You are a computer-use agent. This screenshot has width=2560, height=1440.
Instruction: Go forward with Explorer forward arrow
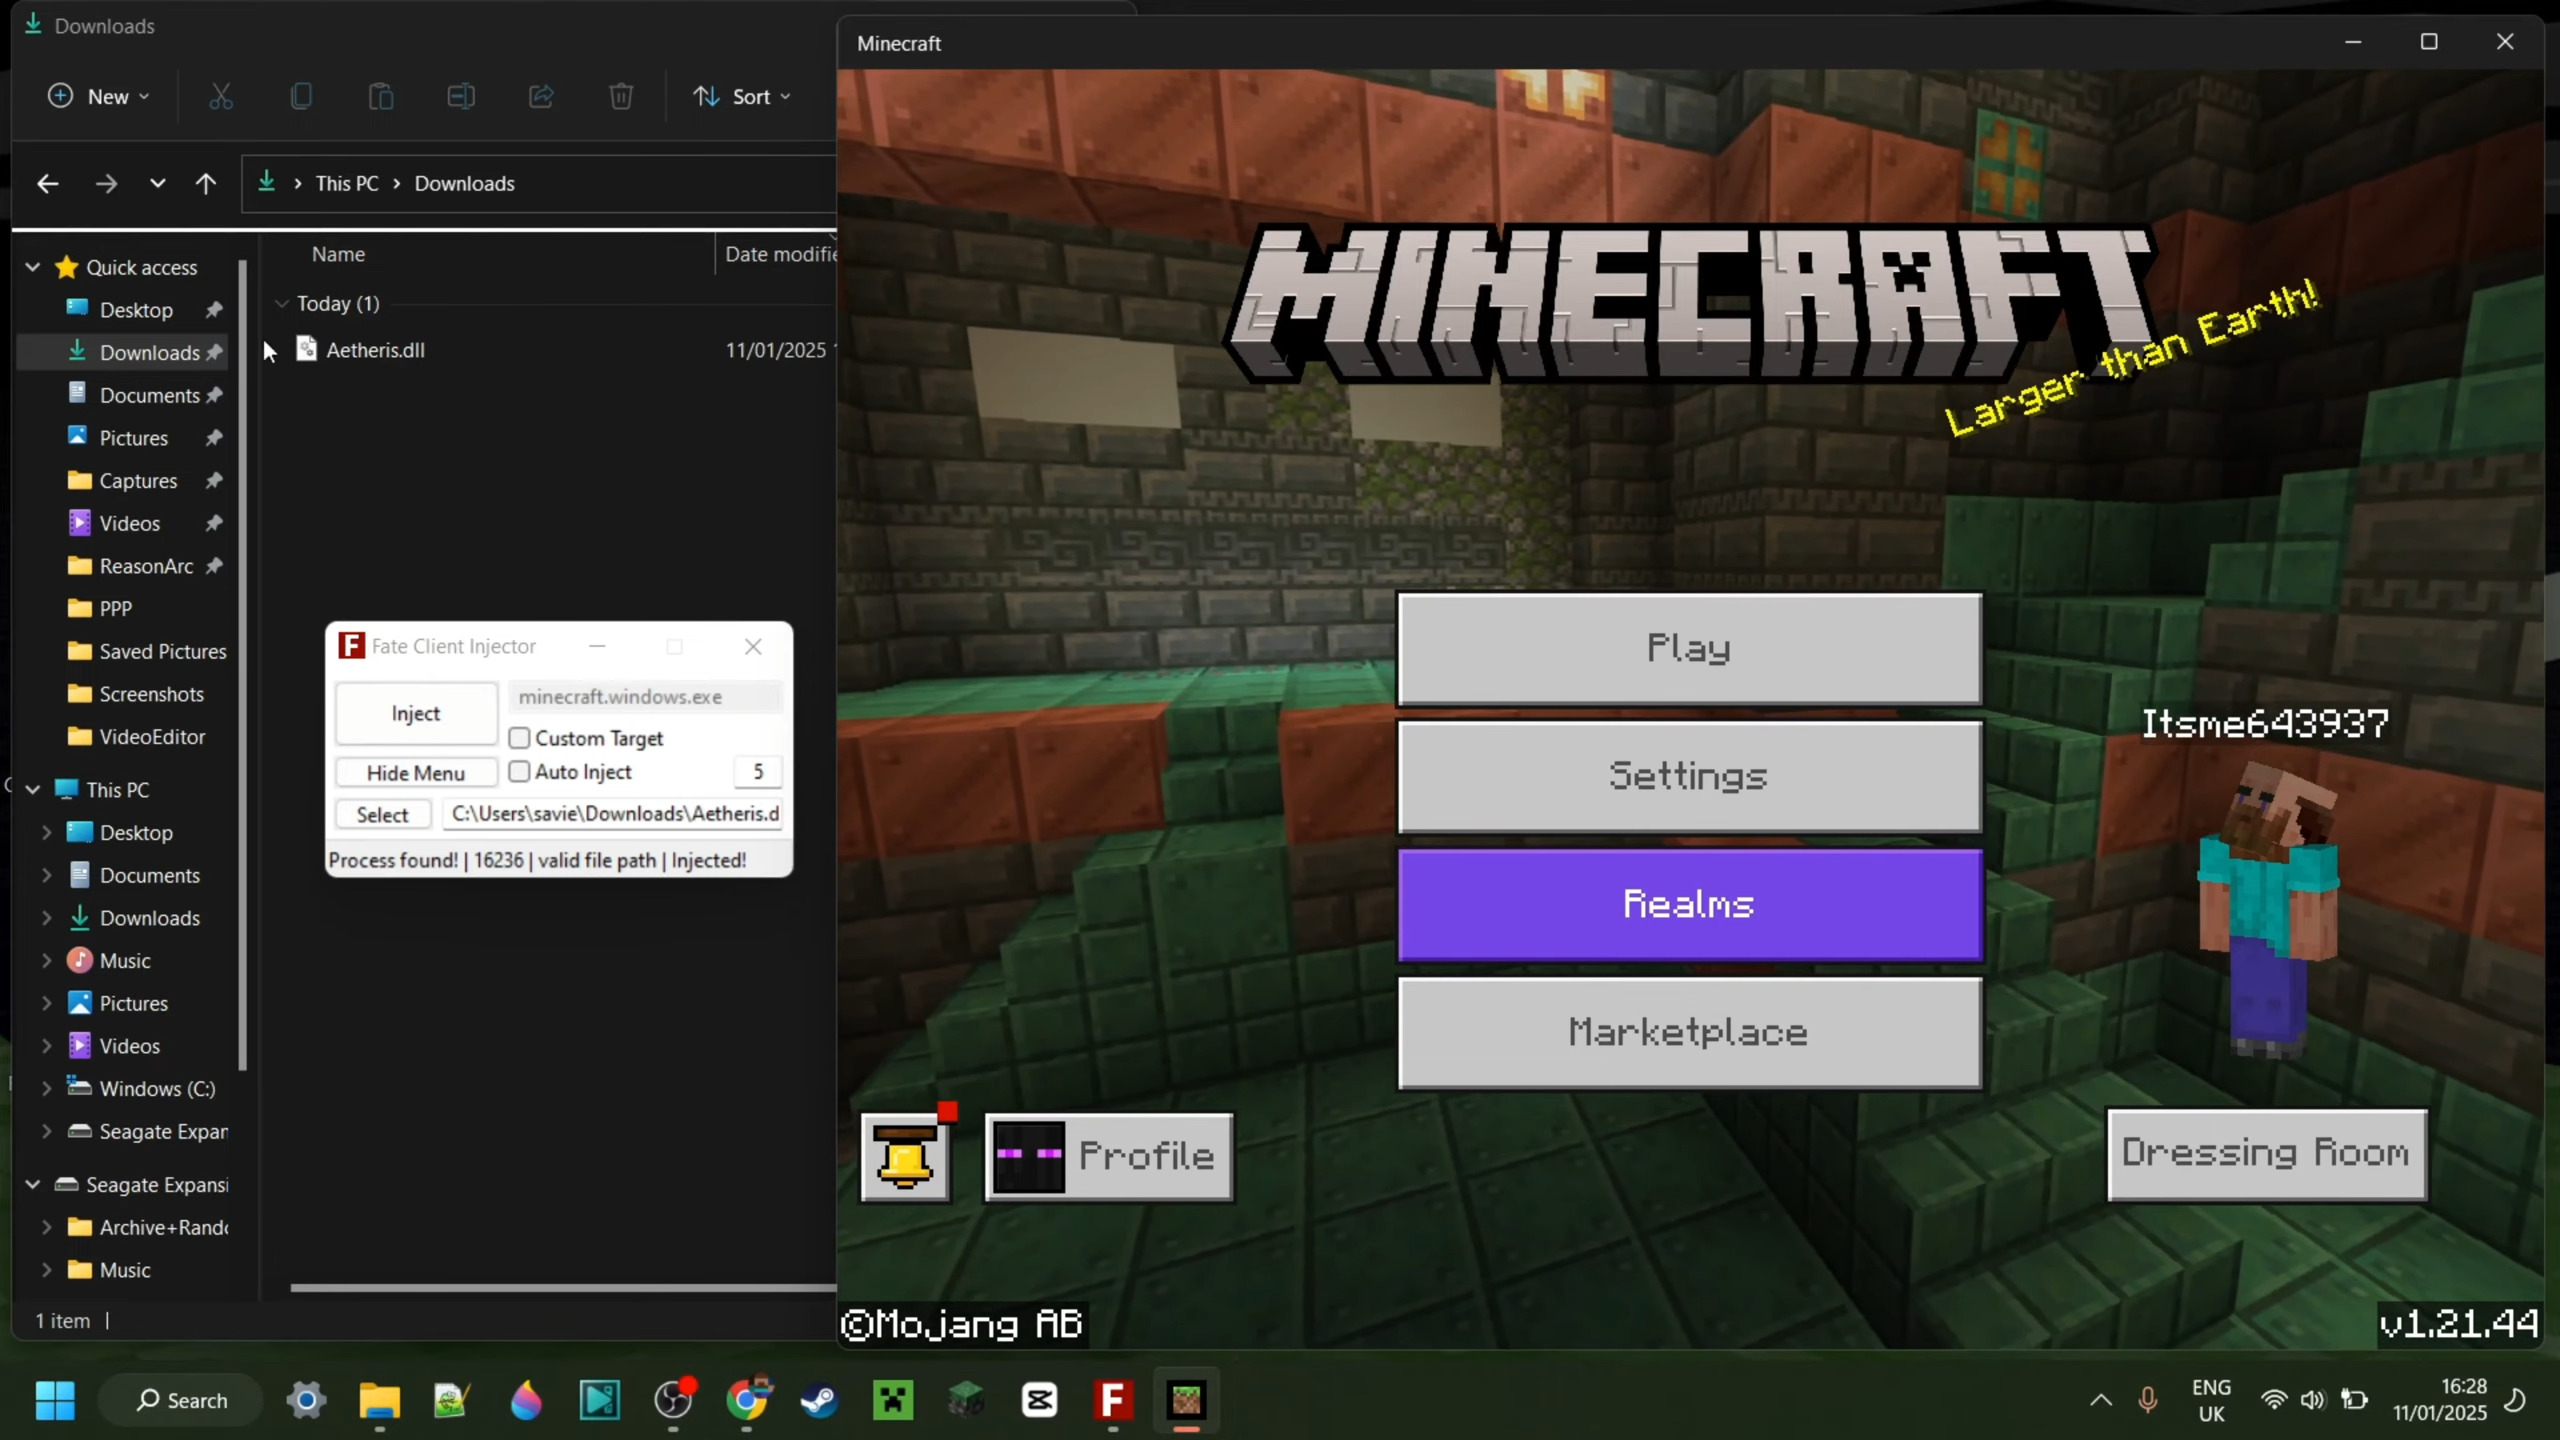[x=106, y=183]
